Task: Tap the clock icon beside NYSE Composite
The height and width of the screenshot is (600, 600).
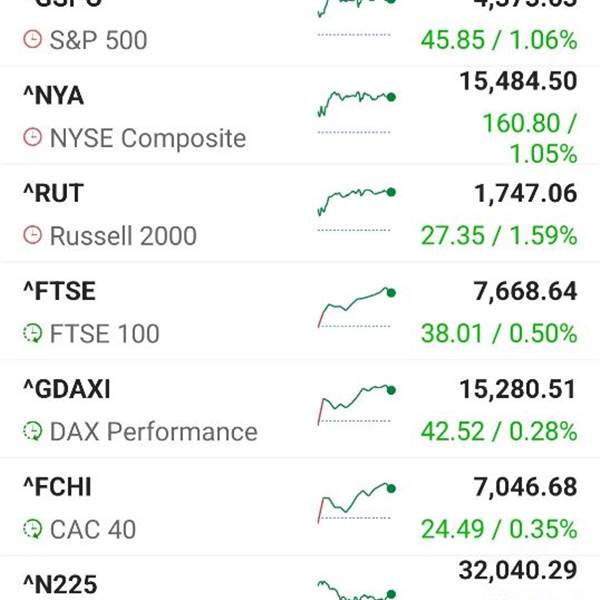Action: (x=33, y=137)
